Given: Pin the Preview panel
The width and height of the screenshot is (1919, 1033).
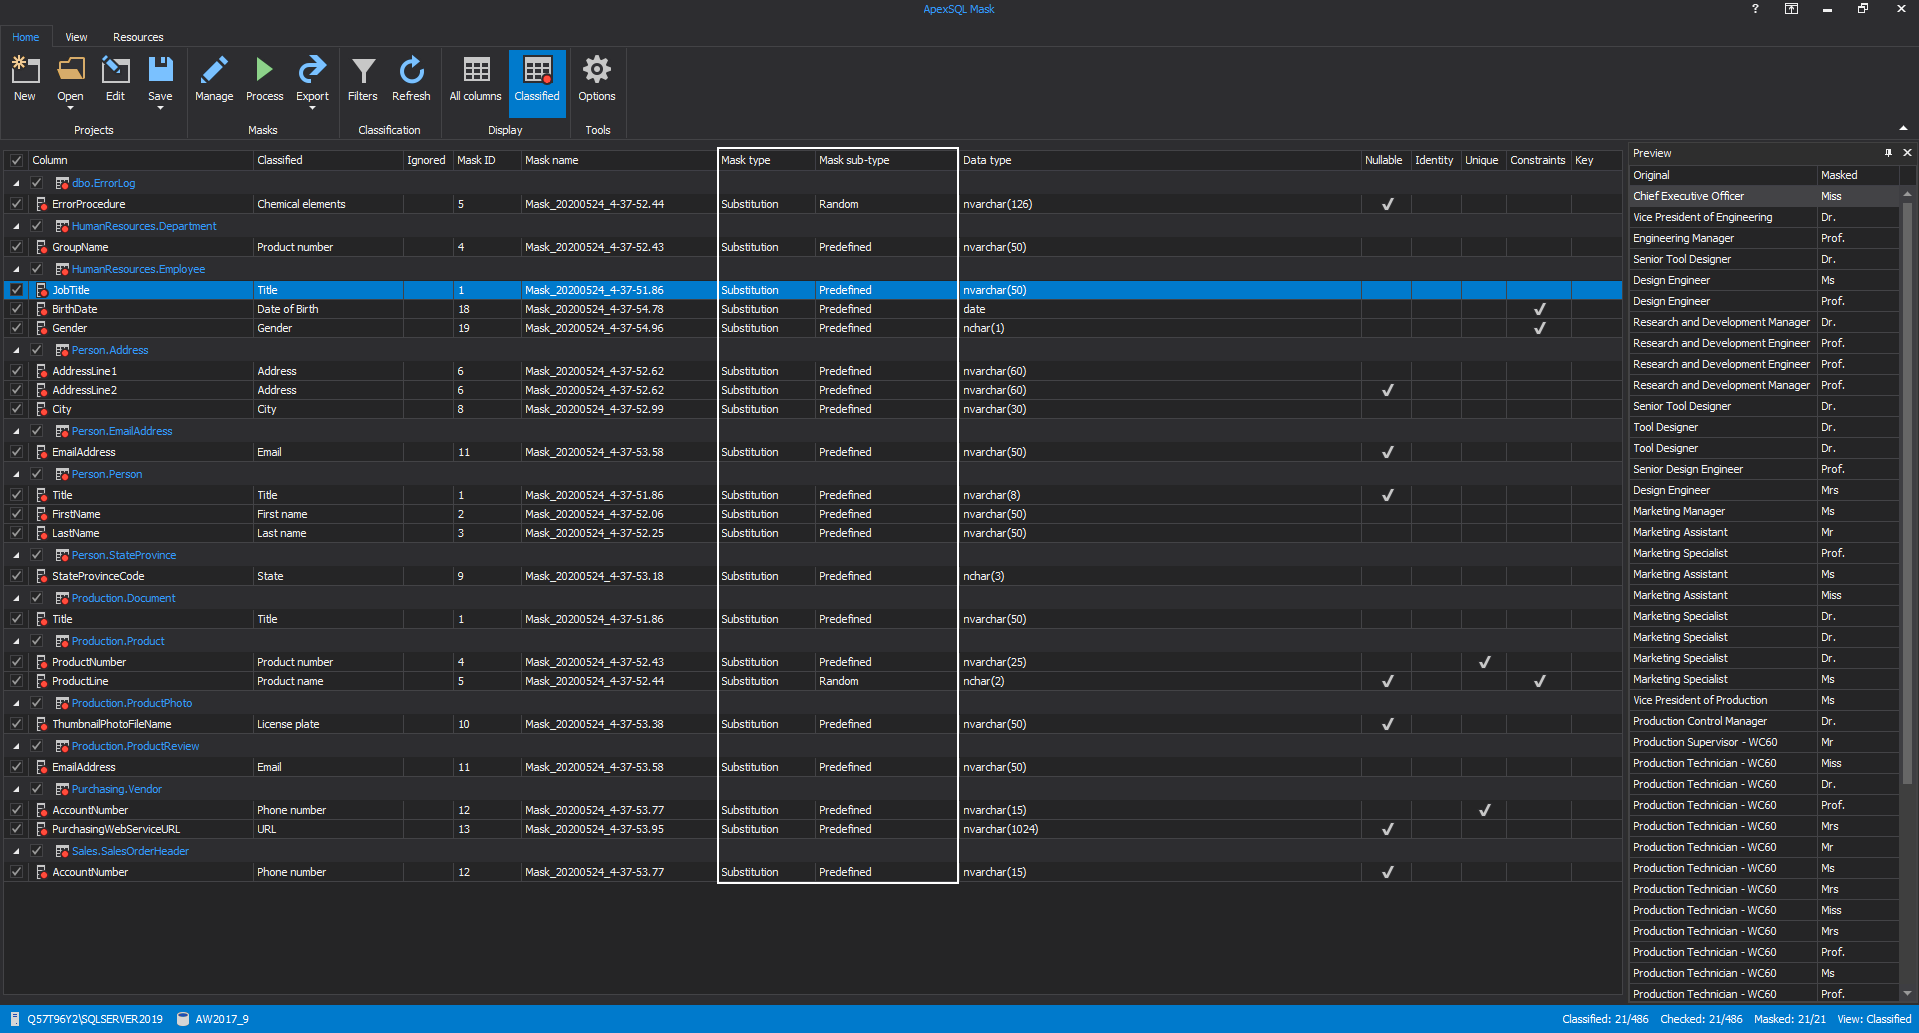Looking at the screenshot, I should point(1888,153).
